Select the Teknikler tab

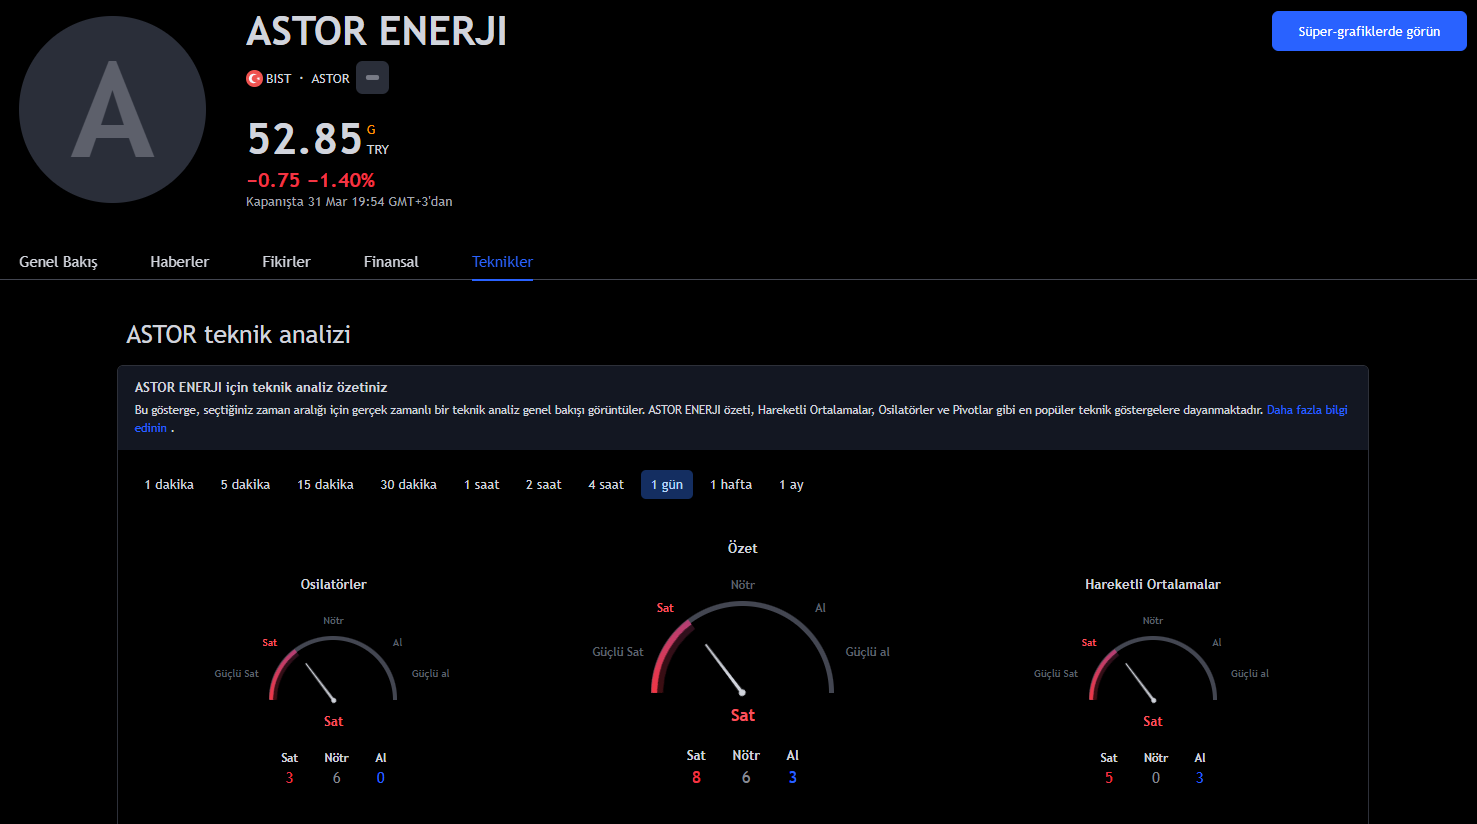pos(502,262)
